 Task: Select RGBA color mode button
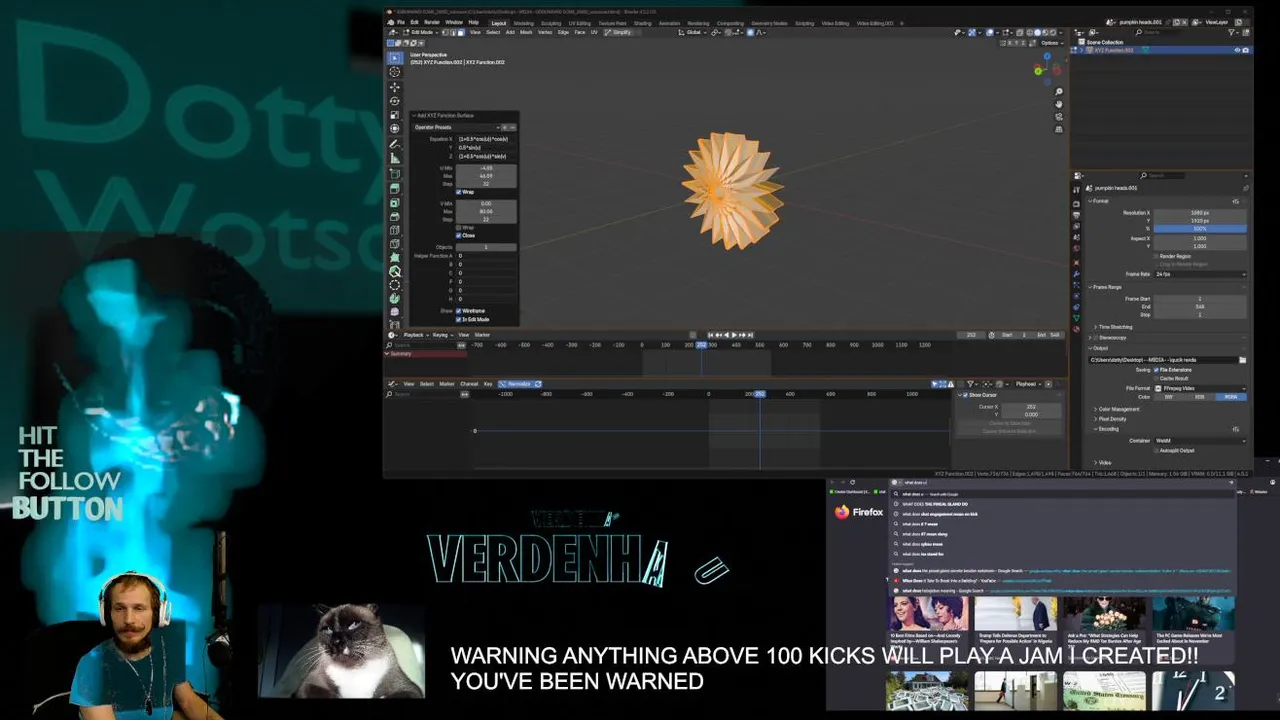(x=1231, y=397)
